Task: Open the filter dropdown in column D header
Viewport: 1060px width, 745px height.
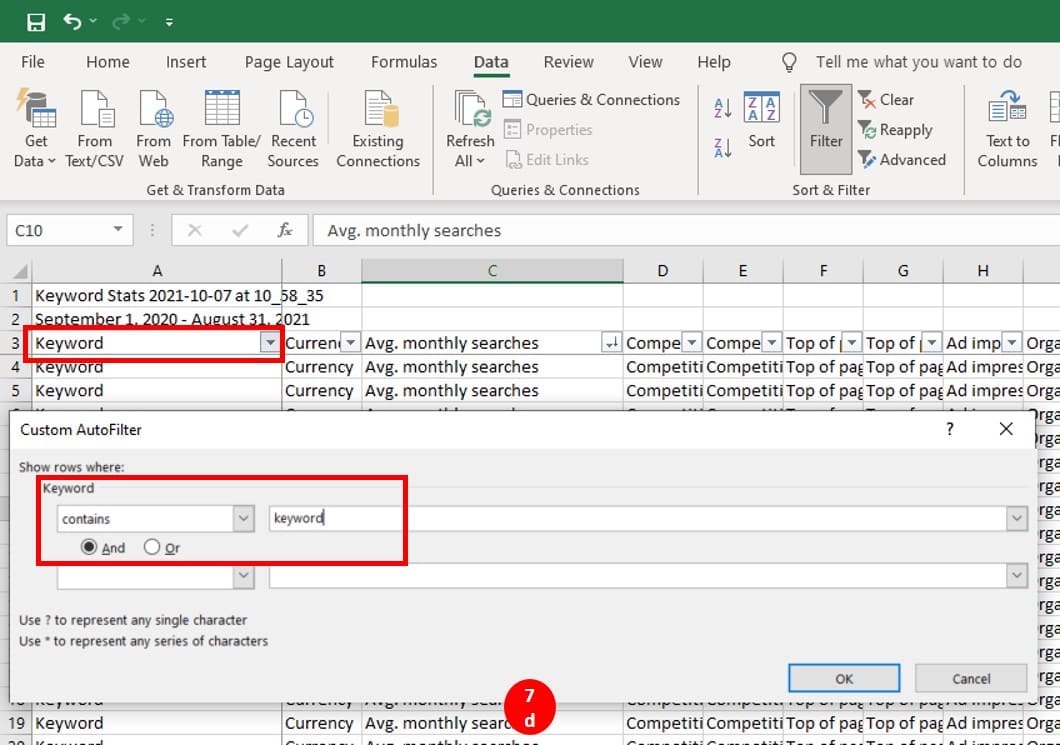Action: click(x=692, y=343)
